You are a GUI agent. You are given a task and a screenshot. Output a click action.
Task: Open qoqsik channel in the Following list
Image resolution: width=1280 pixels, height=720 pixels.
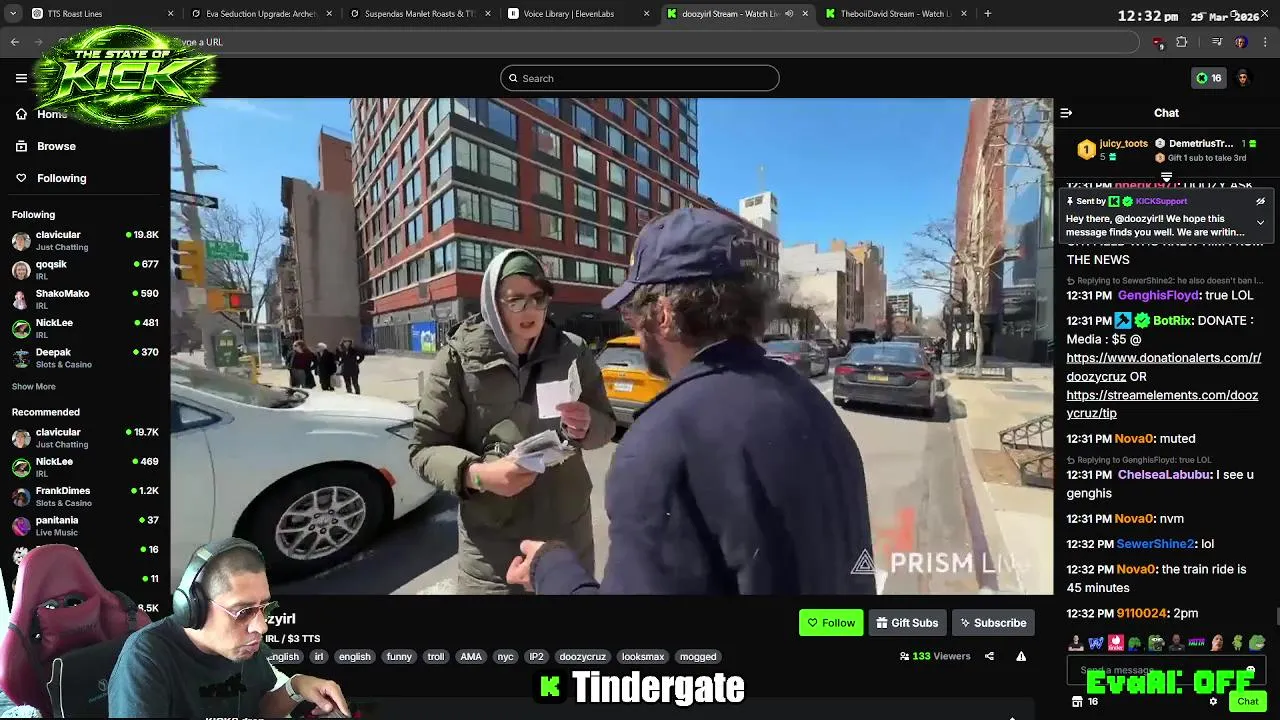coord(85,270)
